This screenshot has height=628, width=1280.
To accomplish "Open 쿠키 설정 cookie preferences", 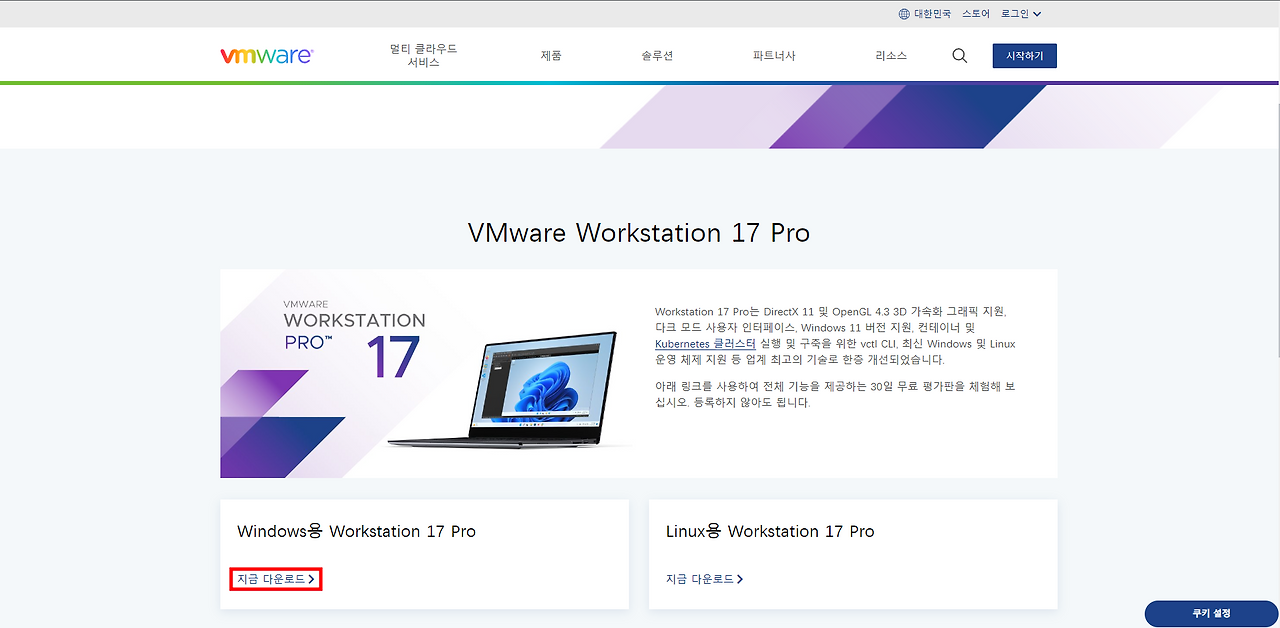I will point(1211,613).
